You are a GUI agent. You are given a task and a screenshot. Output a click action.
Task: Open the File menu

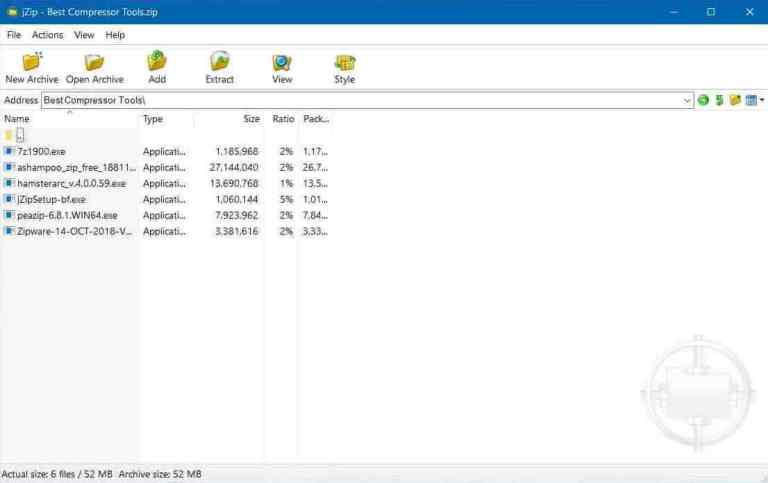(x=14, y=35)
